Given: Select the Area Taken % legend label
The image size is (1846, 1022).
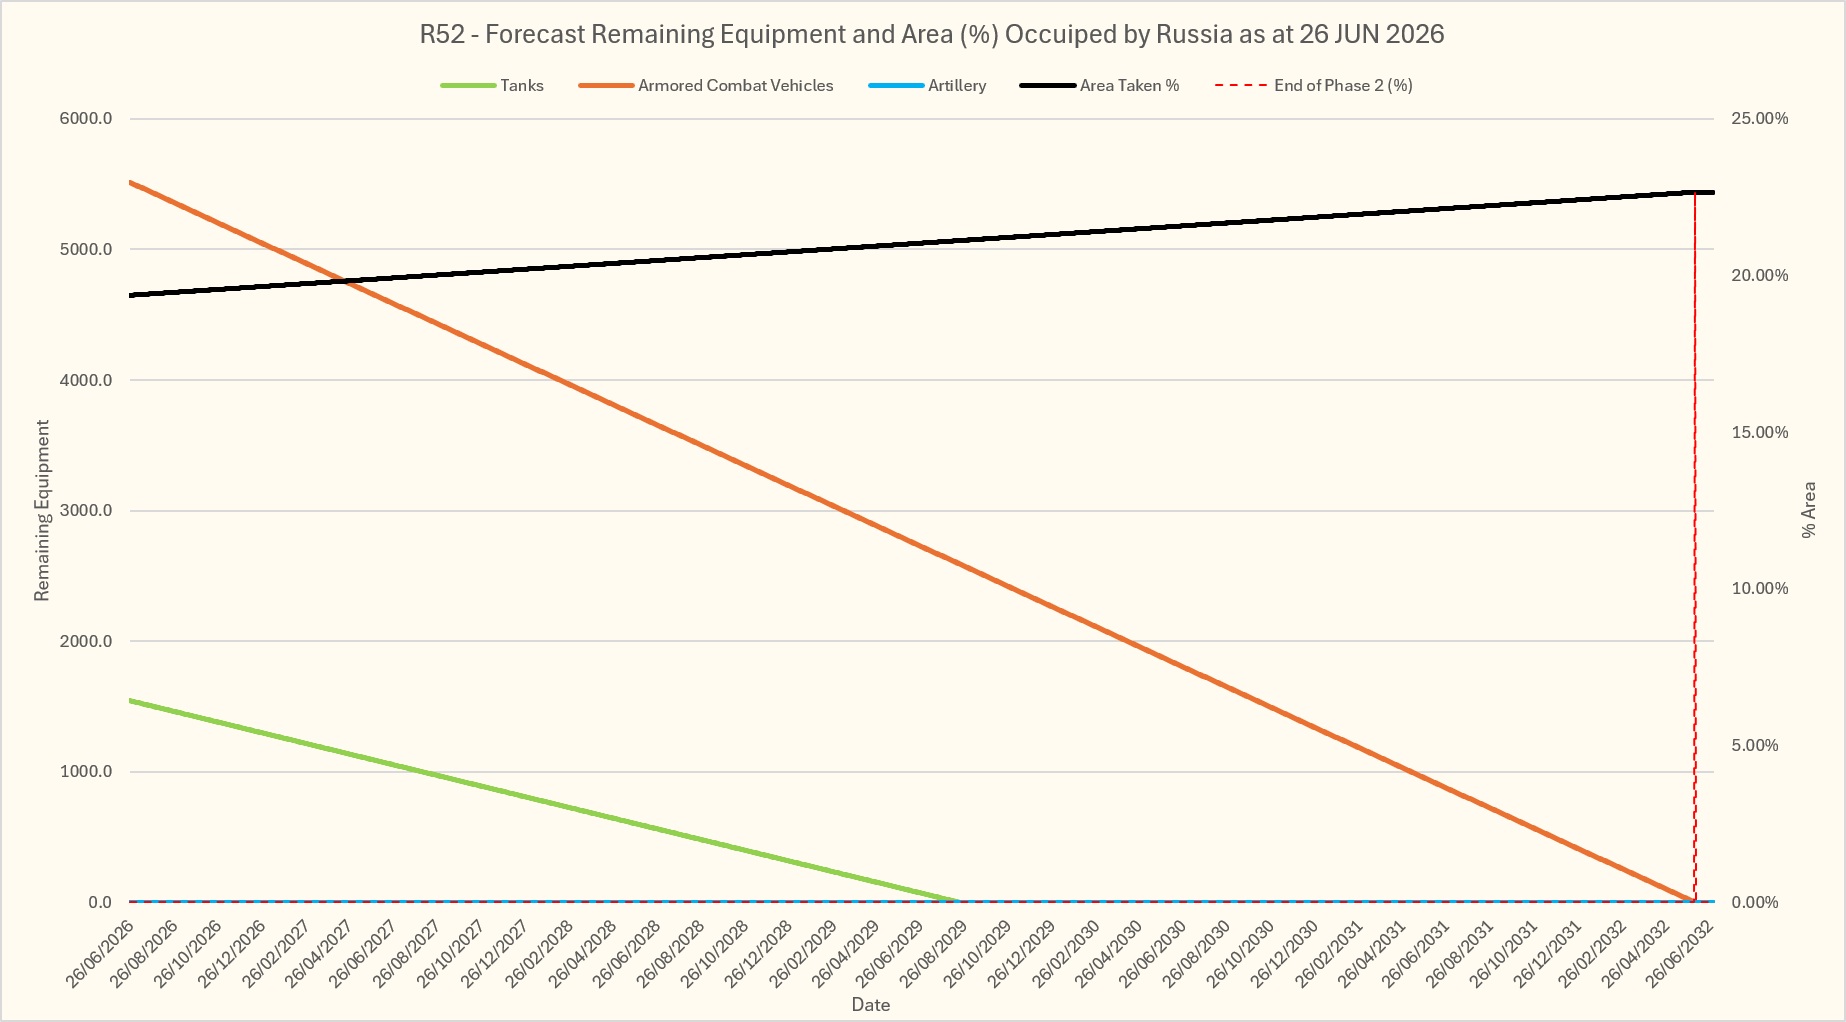Looking at the screenshot, I should click(x=1130, y=86).
